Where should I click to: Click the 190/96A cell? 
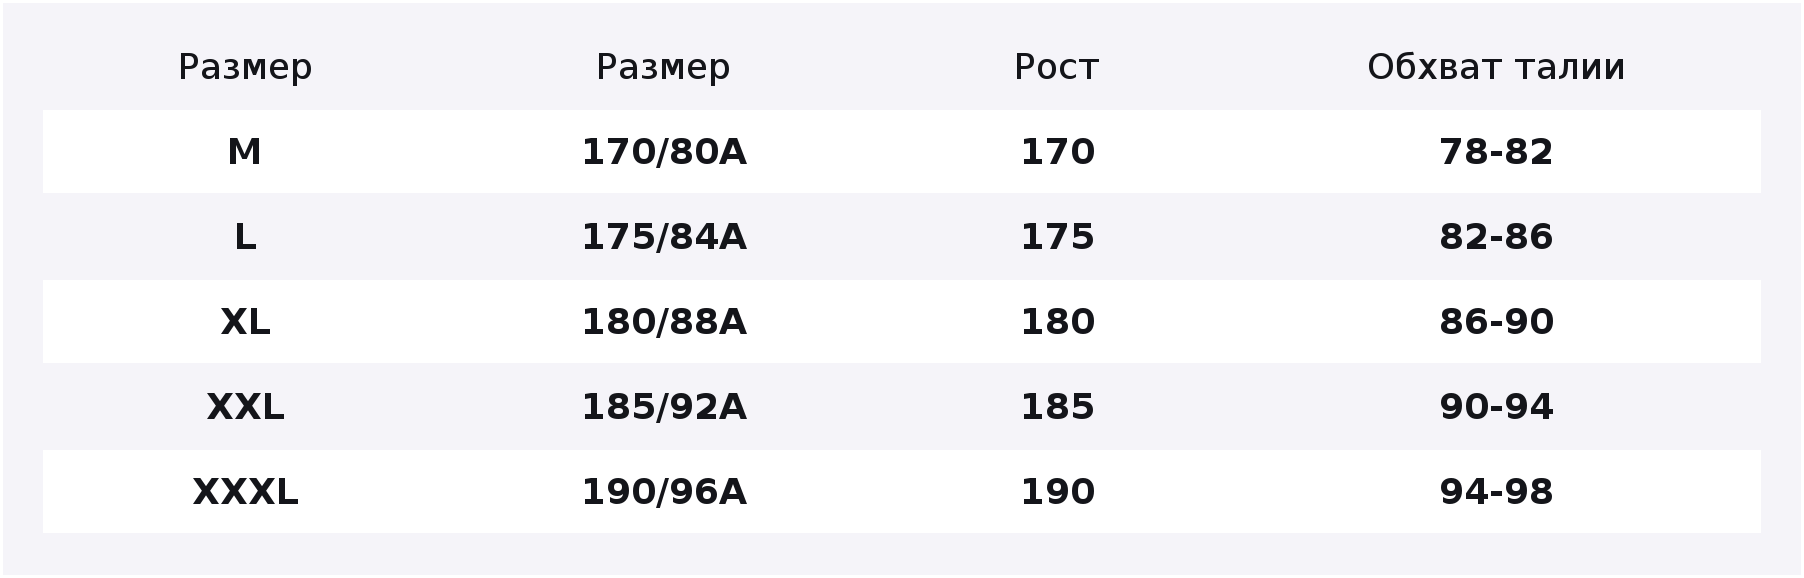(x=664, y=492)
